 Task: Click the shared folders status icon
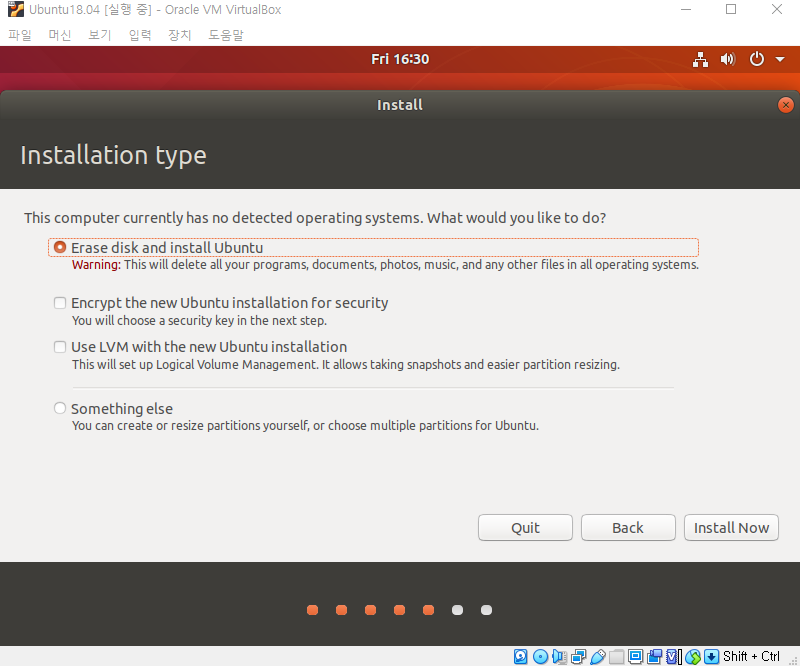[616, 656]
